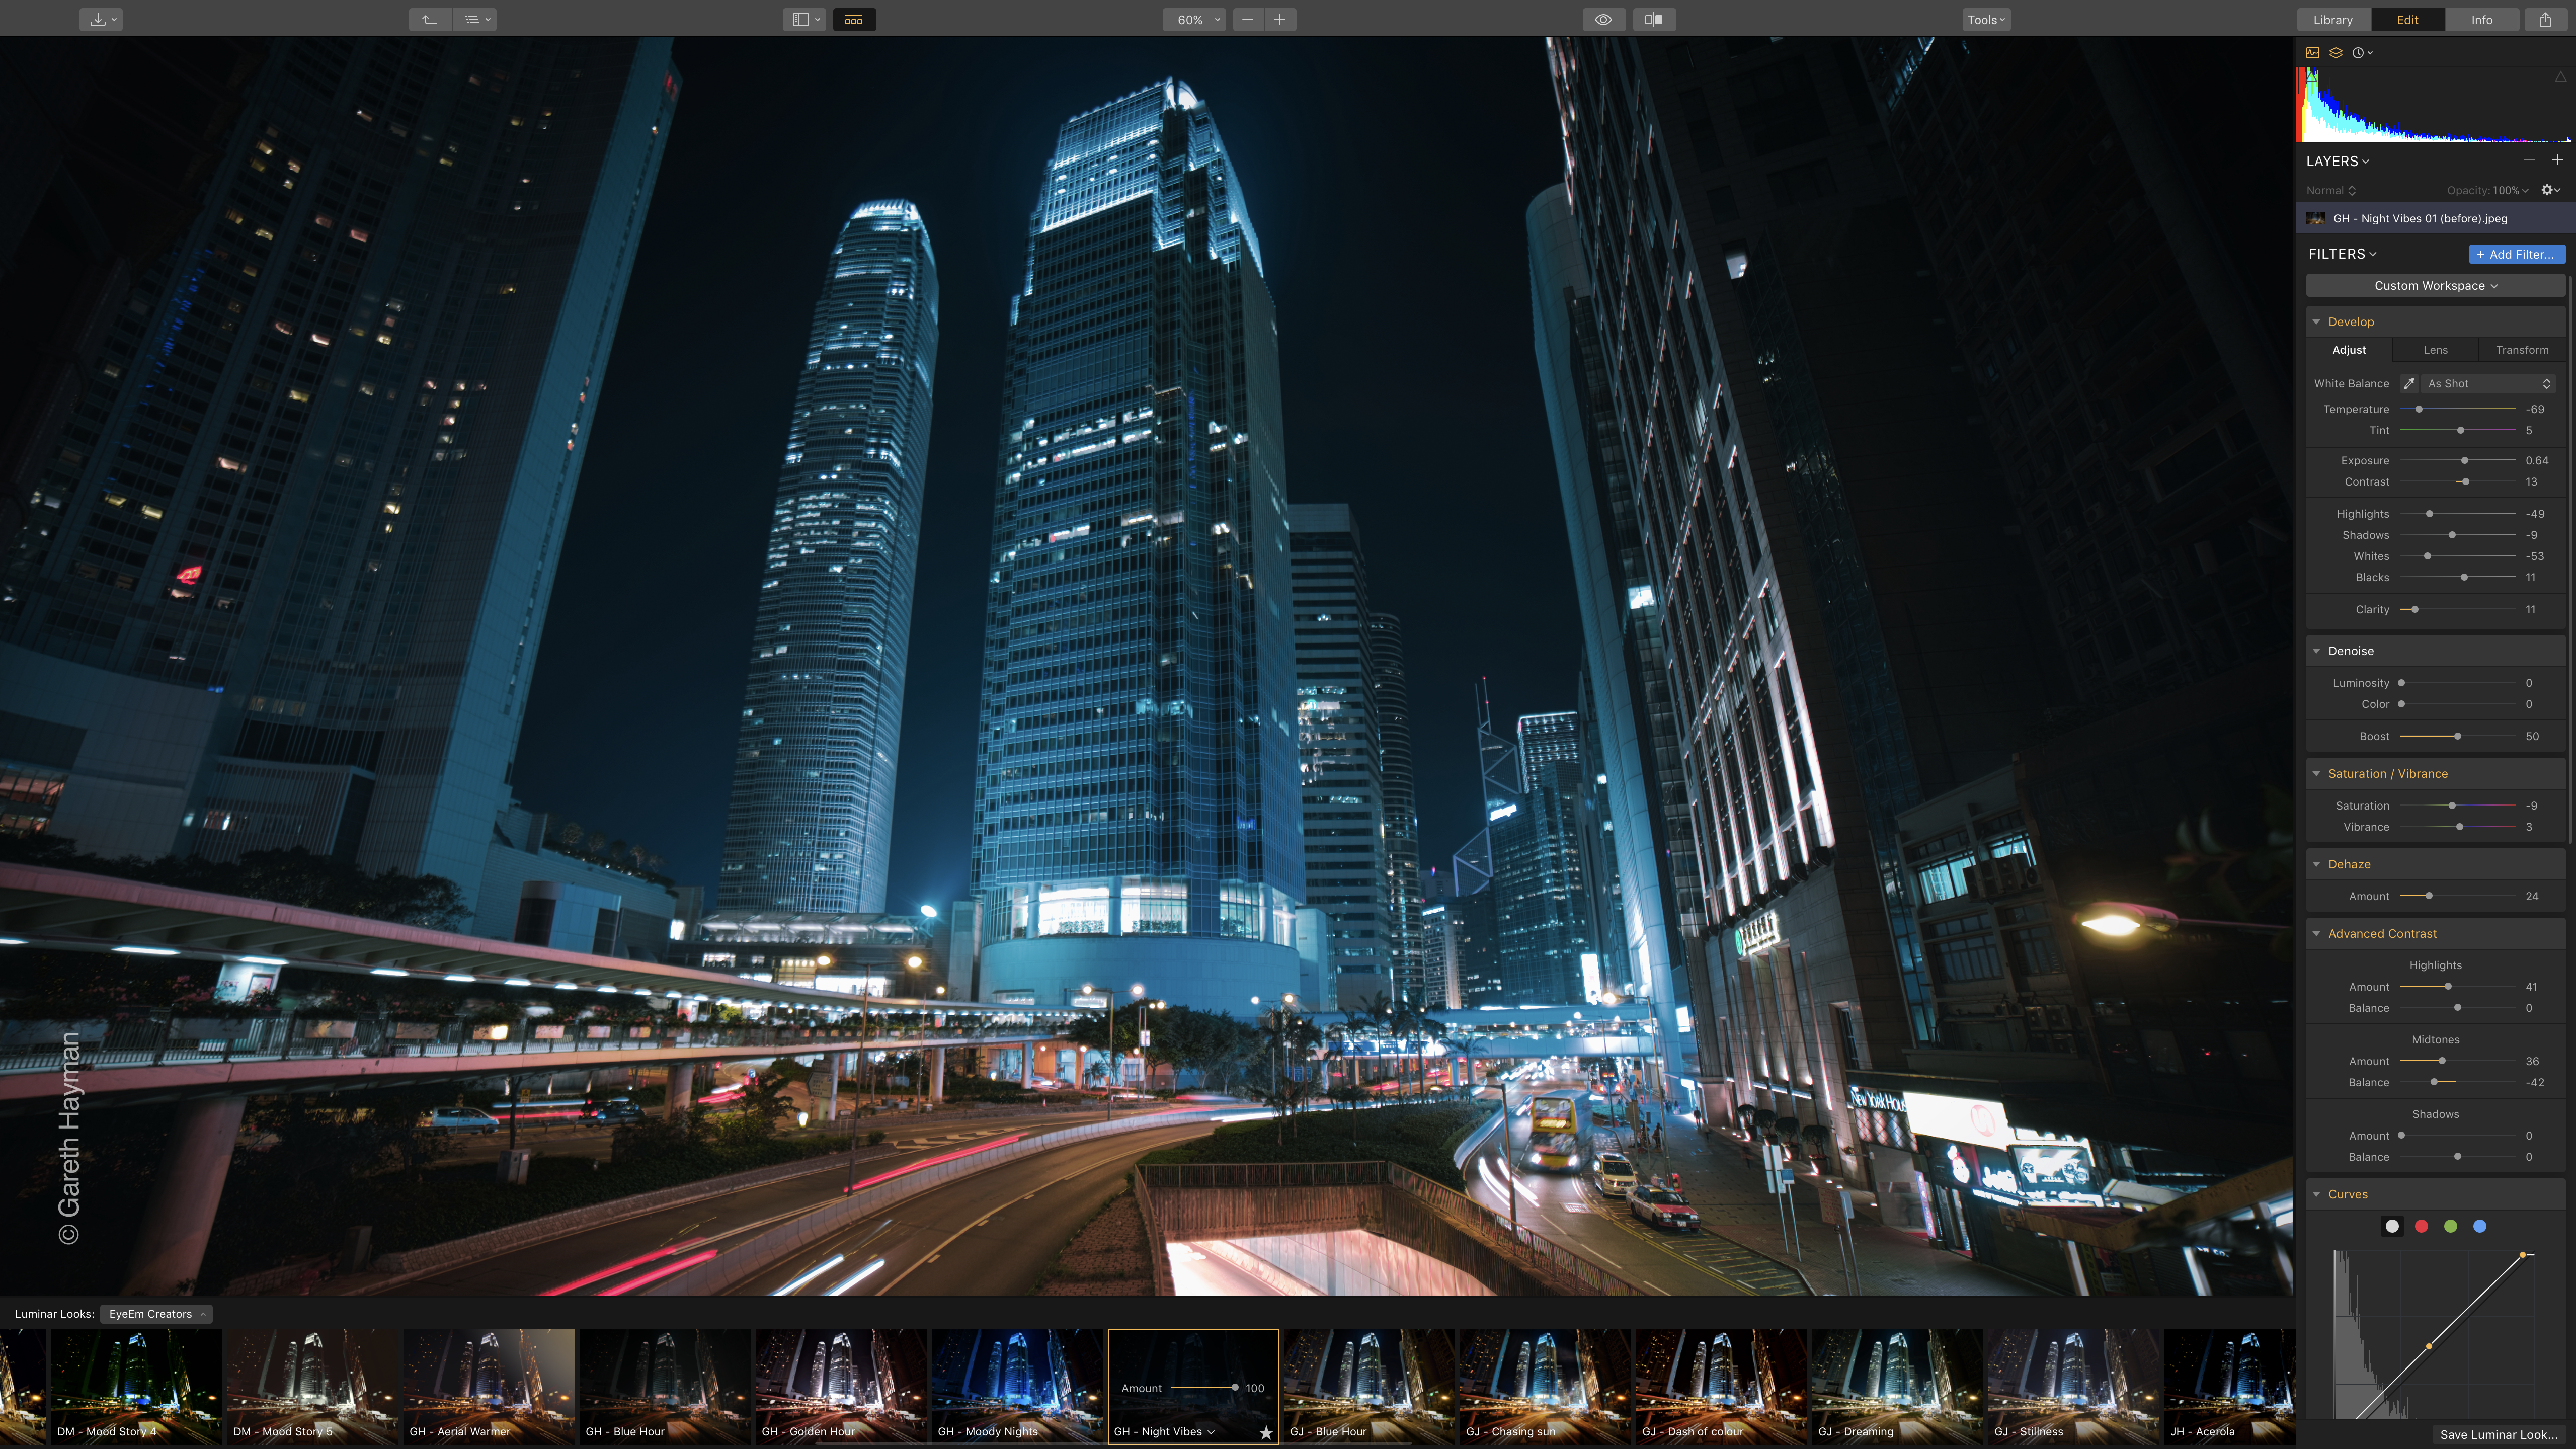Viewport: 2576px width, 1449px height.
Task: Toggle the layers panel icon
Action: click(2335, 53)
